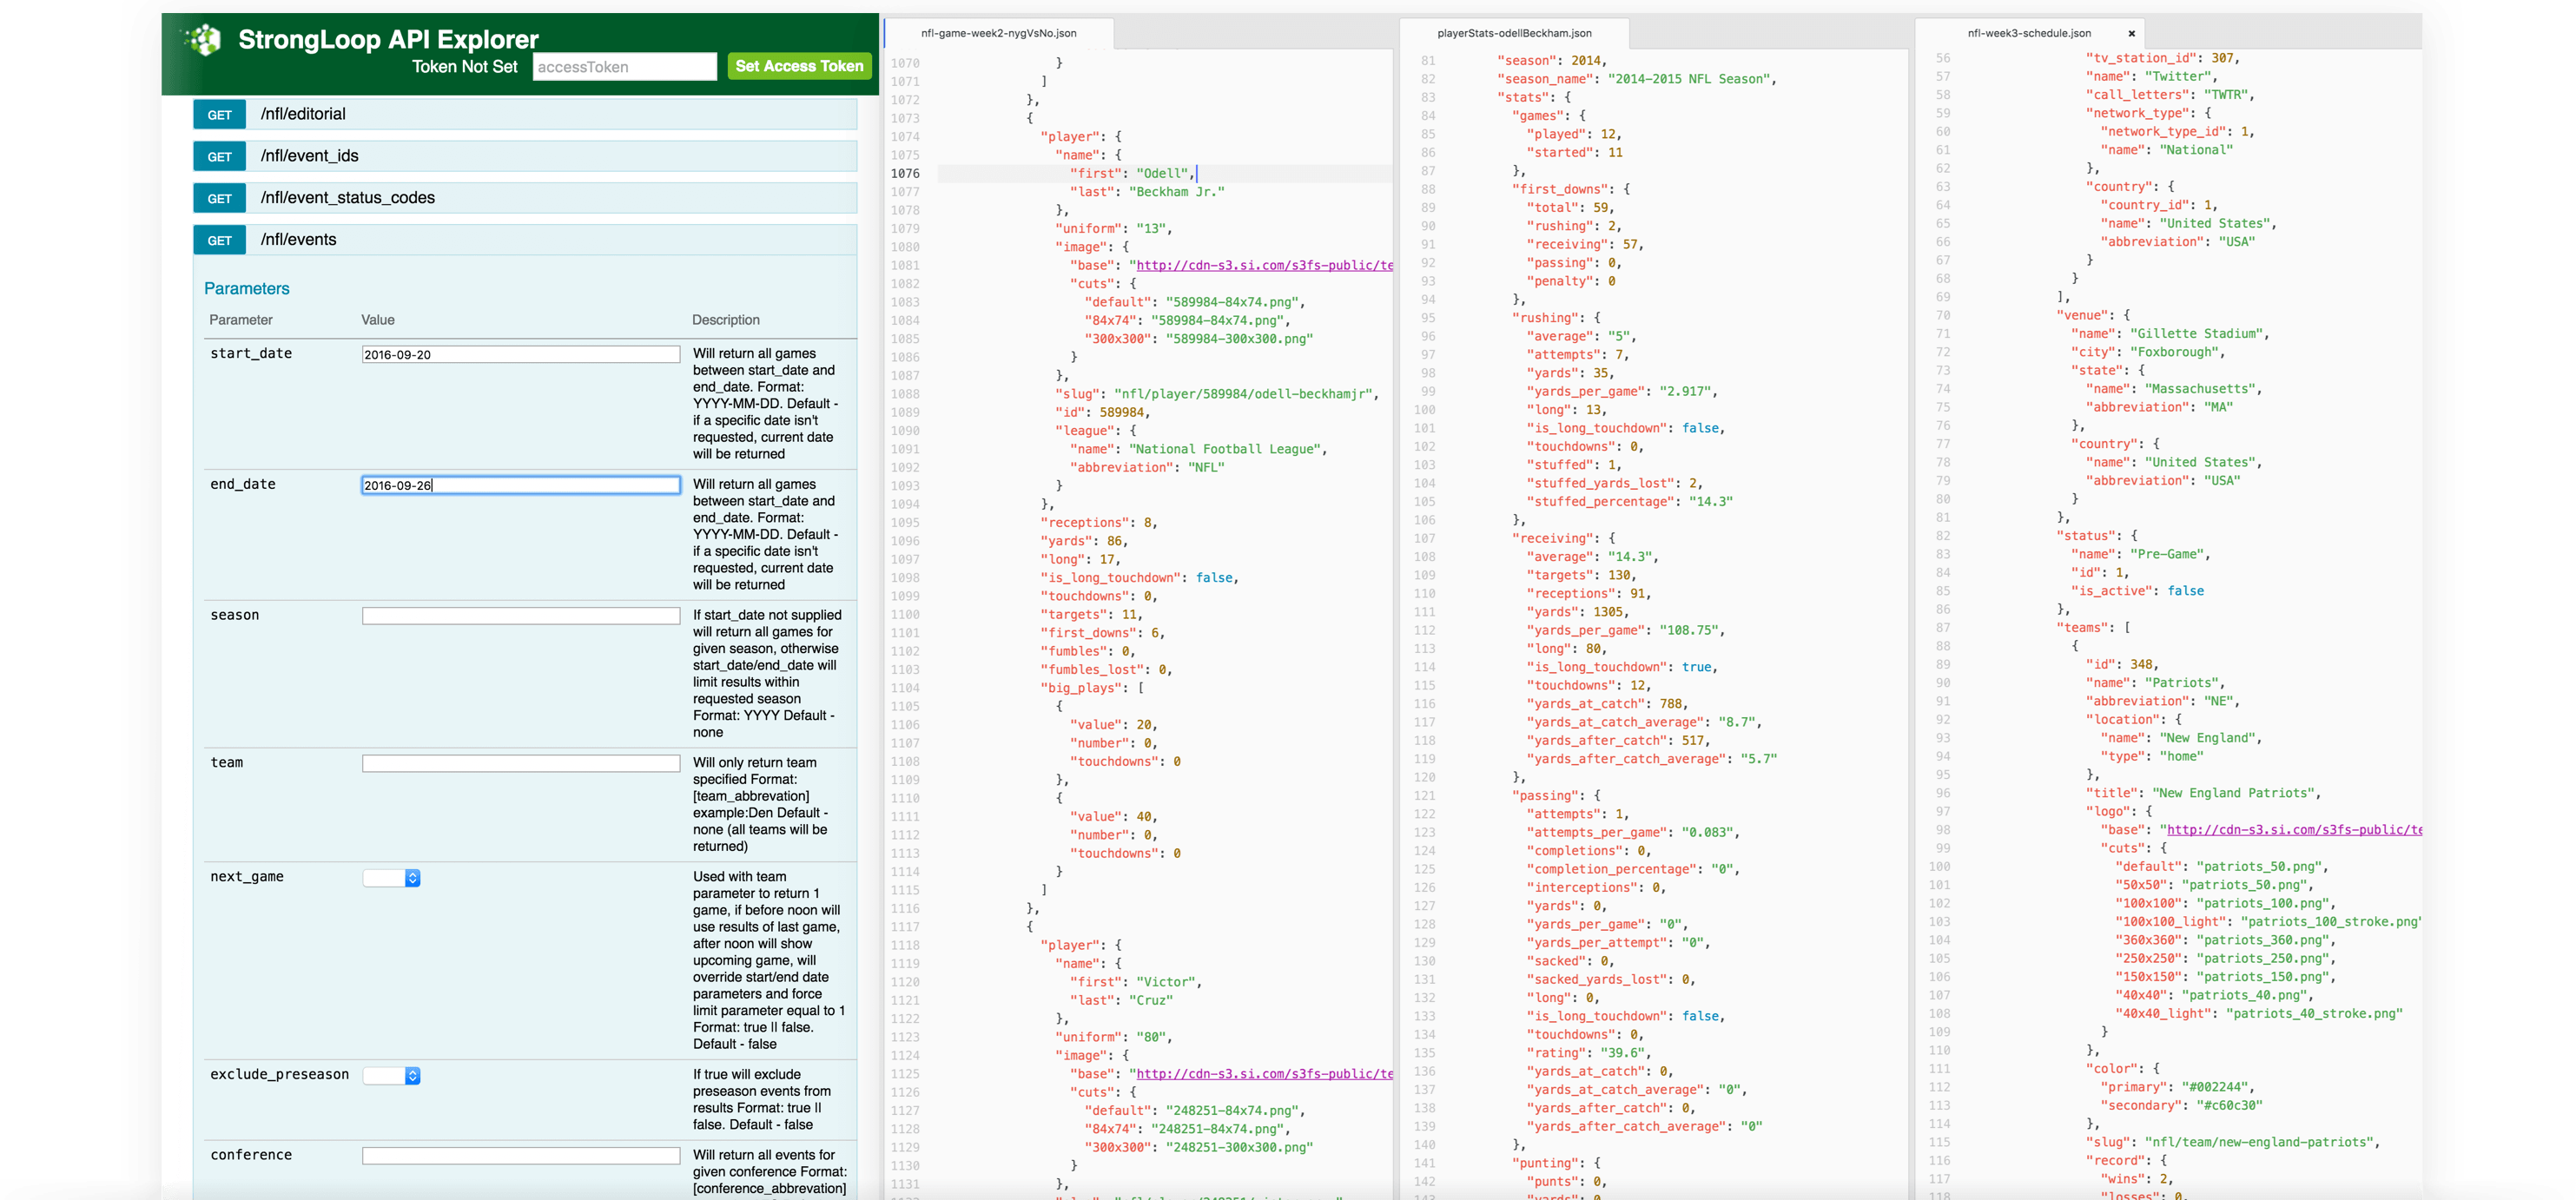Click the "Twitter" station name

[2181, 77]
